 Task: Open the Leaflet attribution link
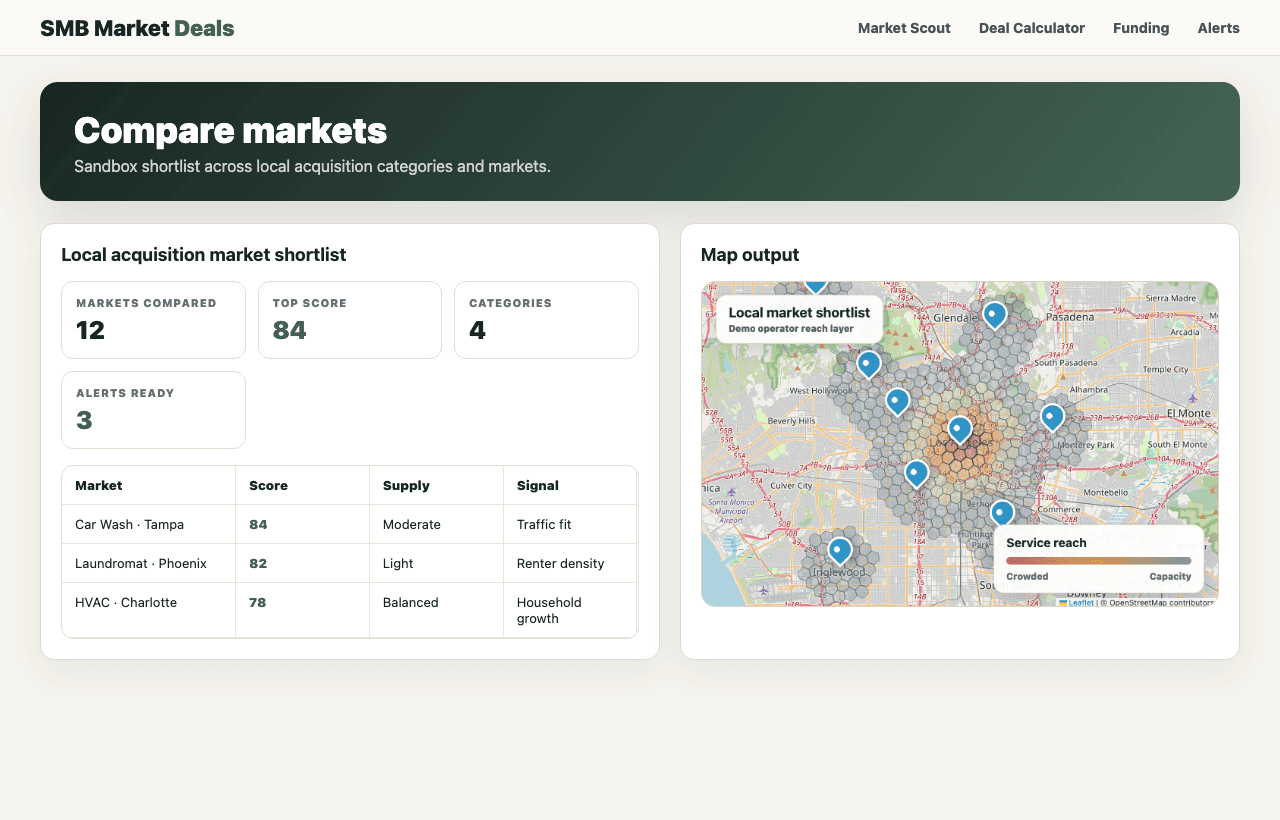(1081, 602)
